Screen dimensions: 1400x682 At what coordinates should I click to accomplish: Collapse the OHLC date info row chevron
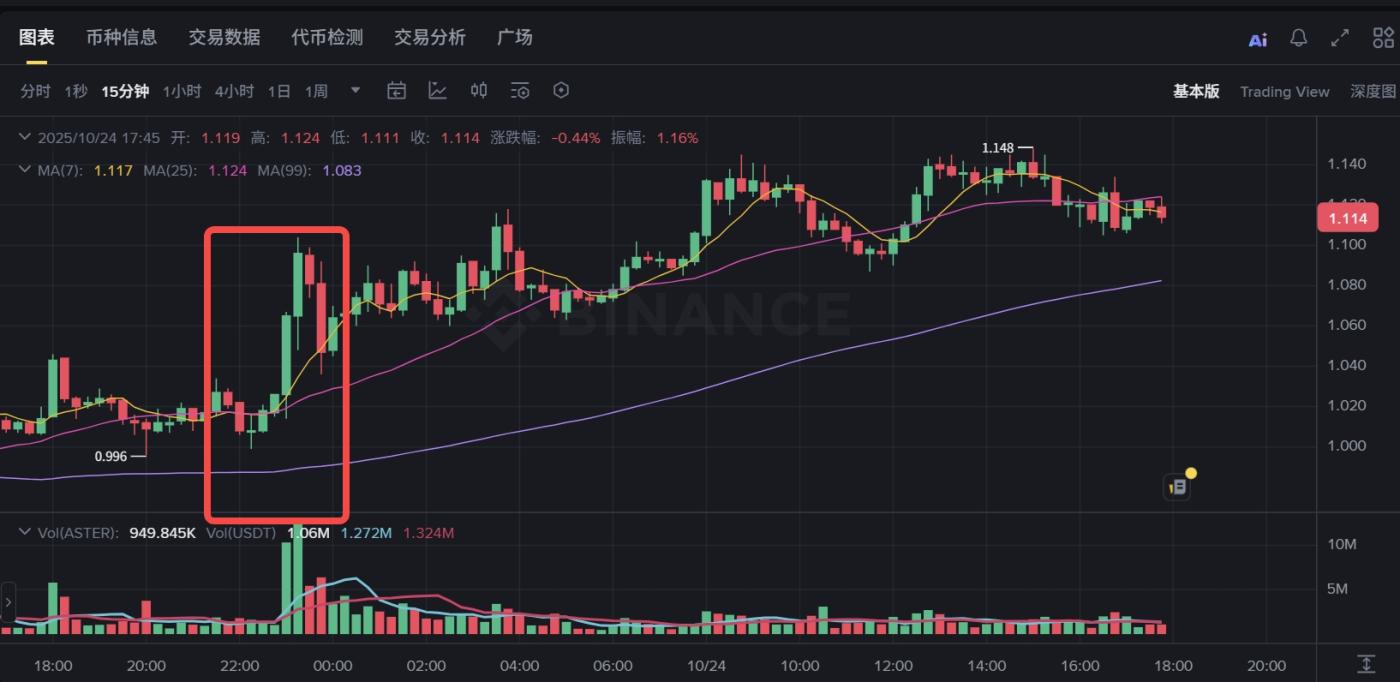coord(26,138)
